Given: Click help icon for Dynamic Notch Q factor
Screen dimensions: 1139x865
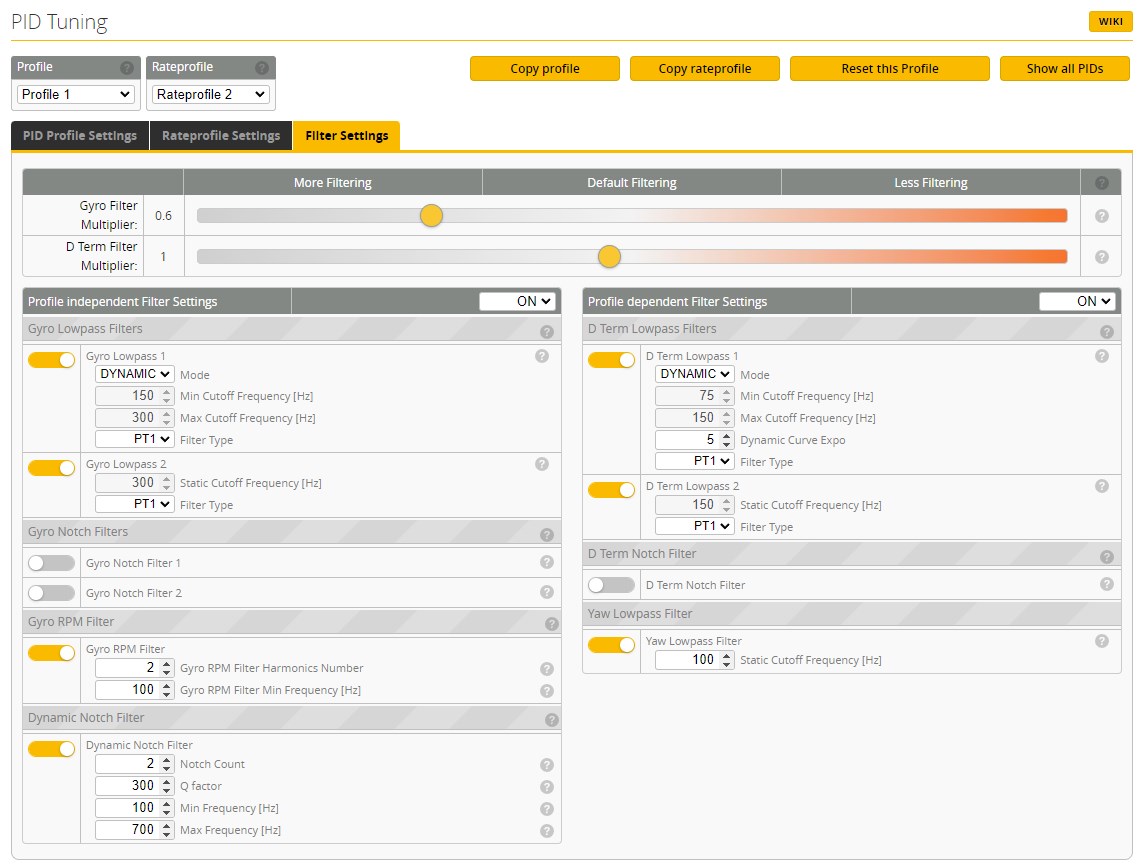Looking at the screenshot, I should click(x=547, y=787).
